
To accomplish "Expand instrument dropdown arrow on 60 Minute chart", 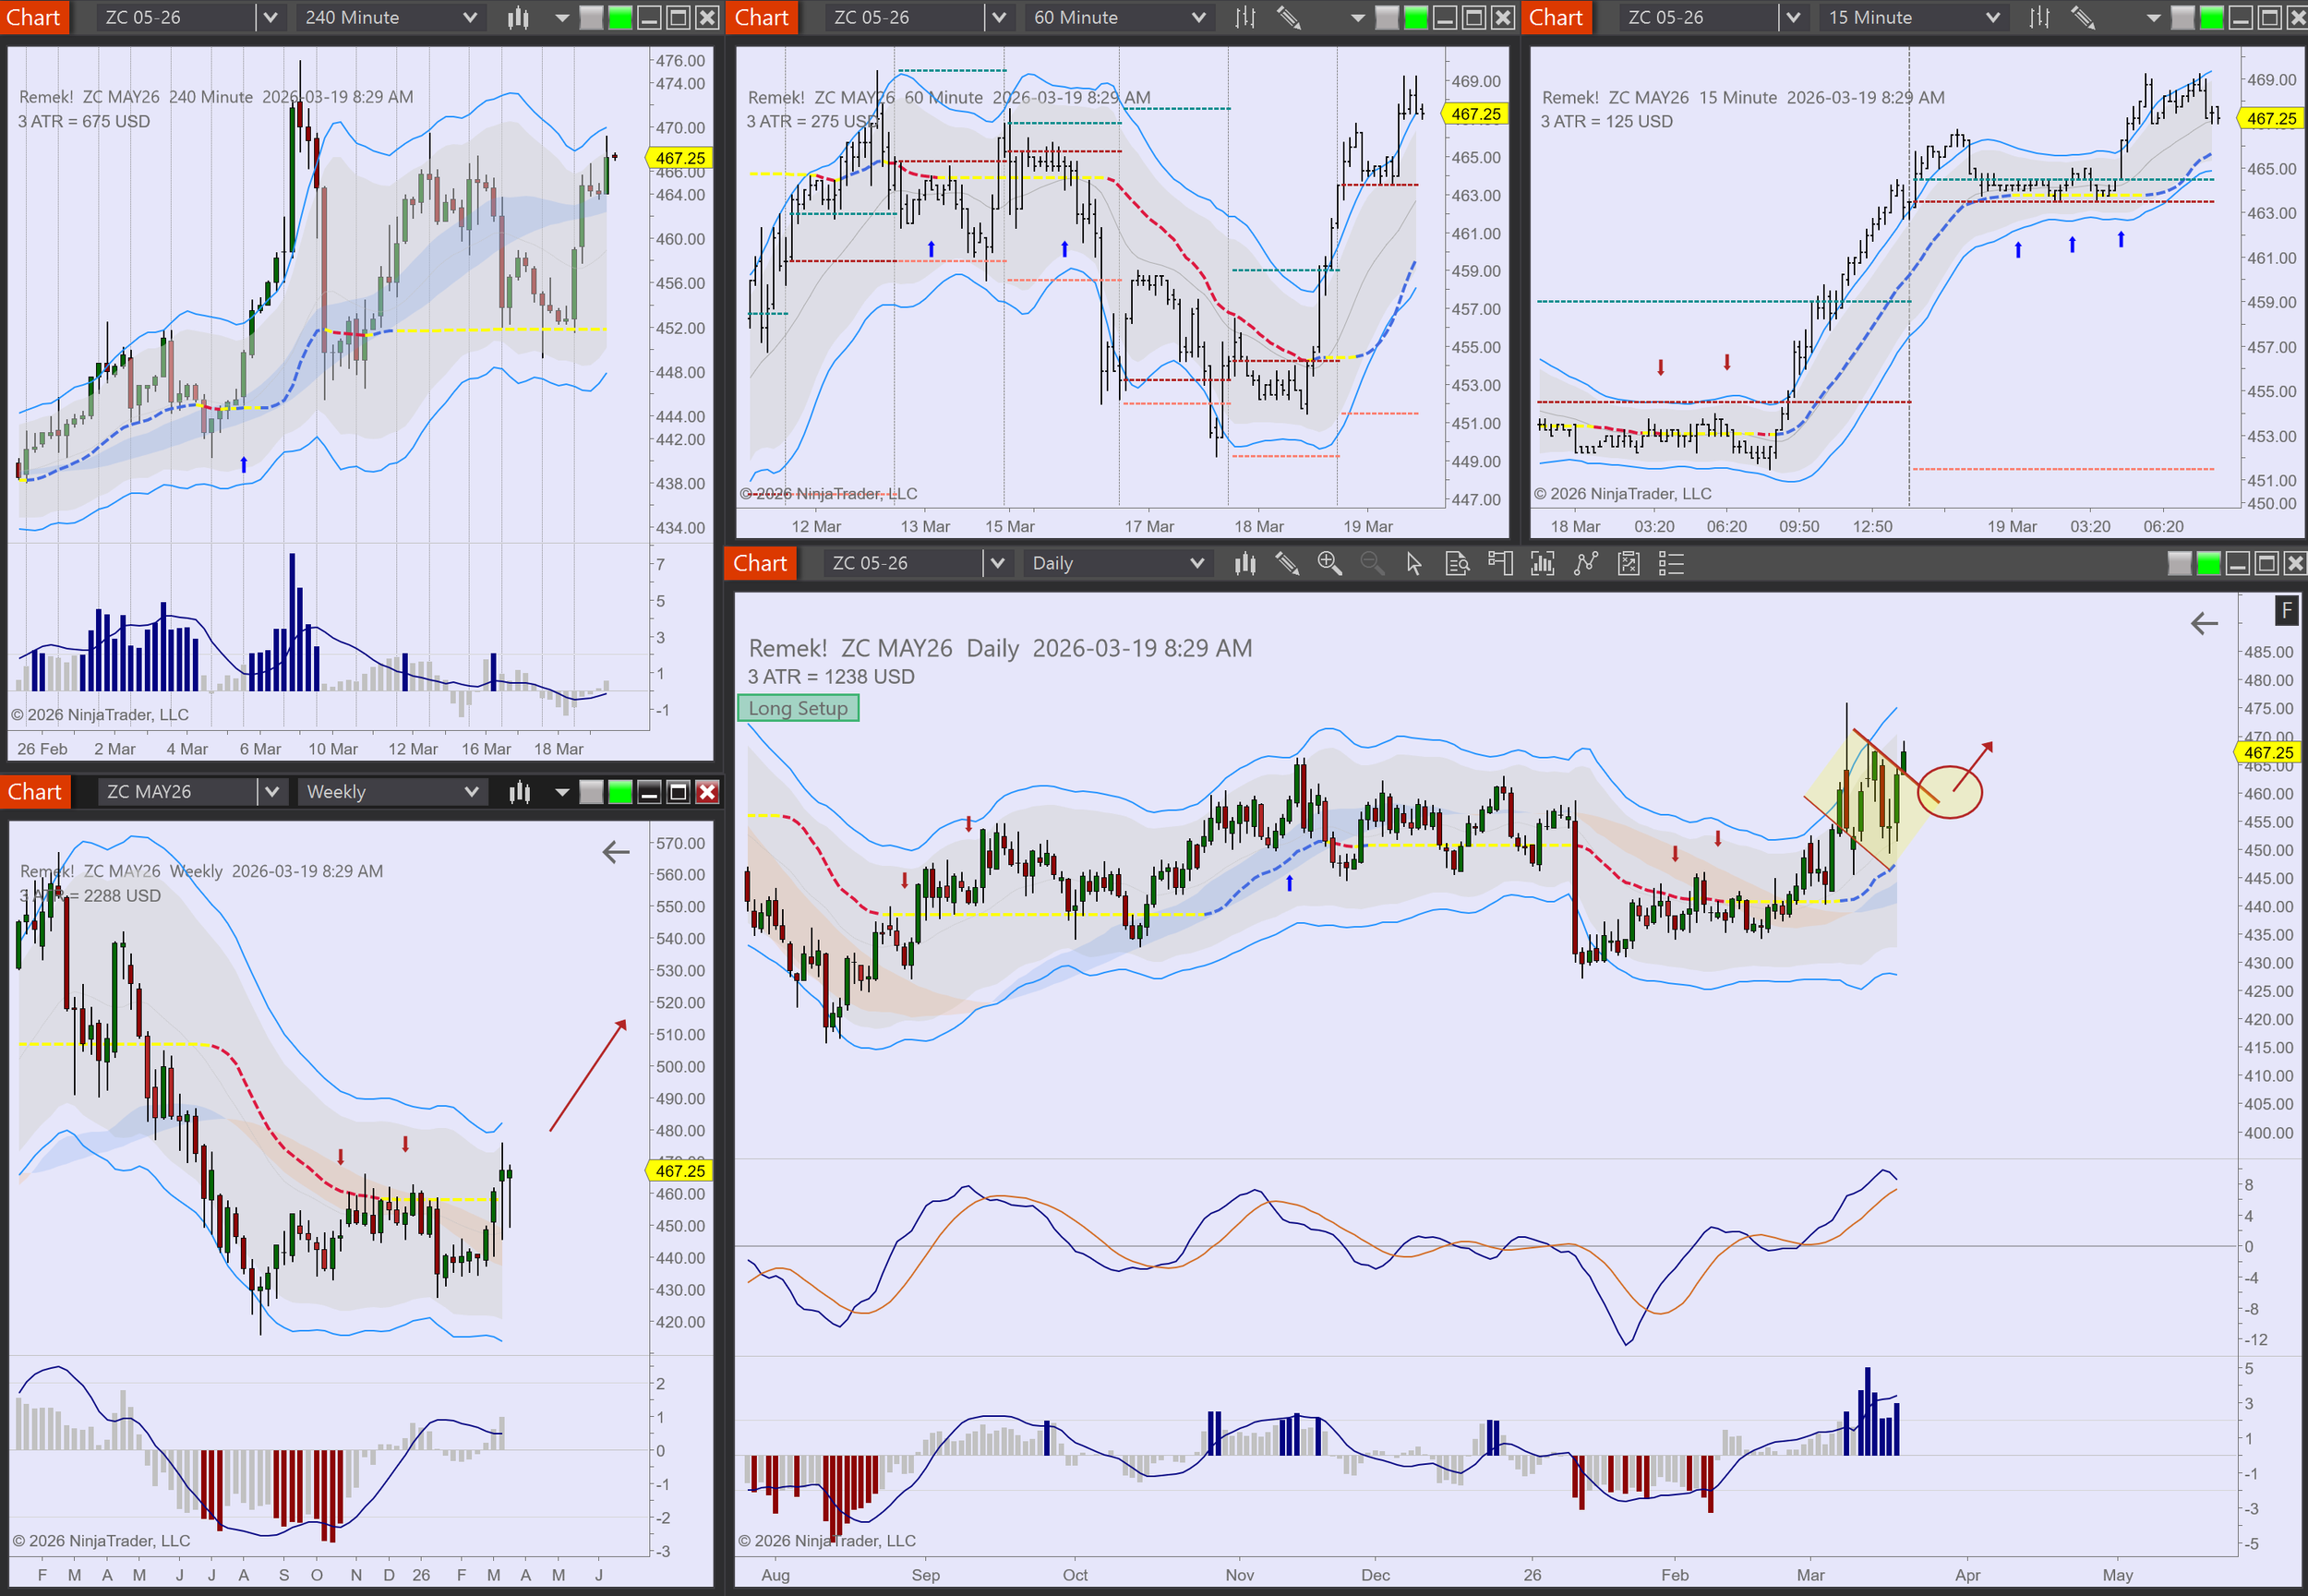I will pyautogui.click(x=998, y=17).
